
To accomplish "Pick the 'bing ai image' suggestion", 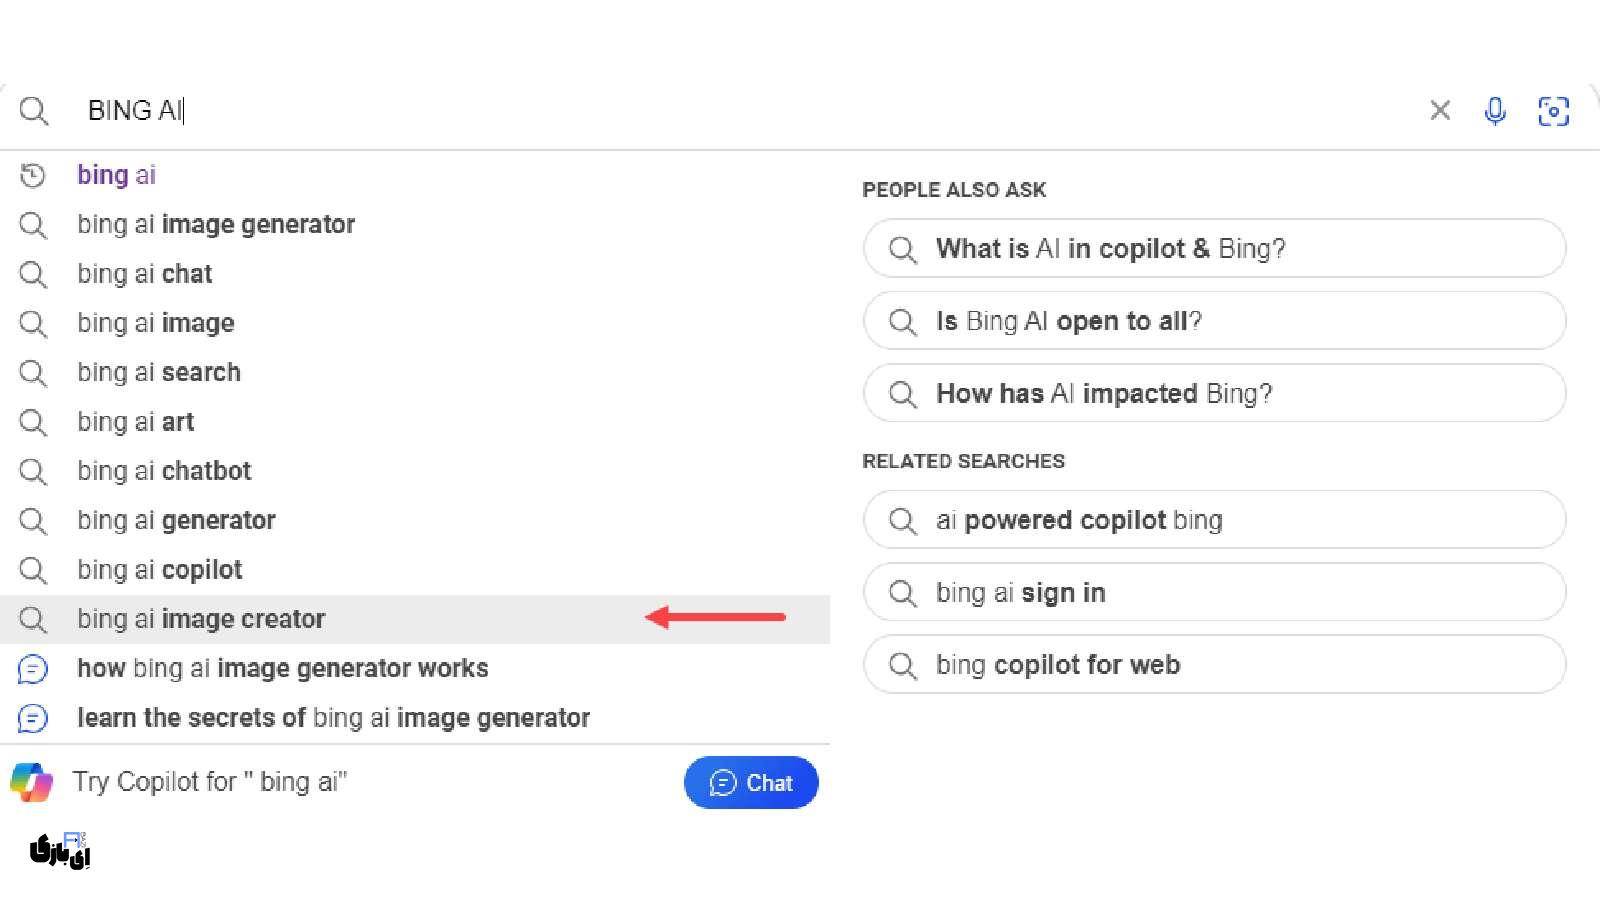I will tap(415, 323).
